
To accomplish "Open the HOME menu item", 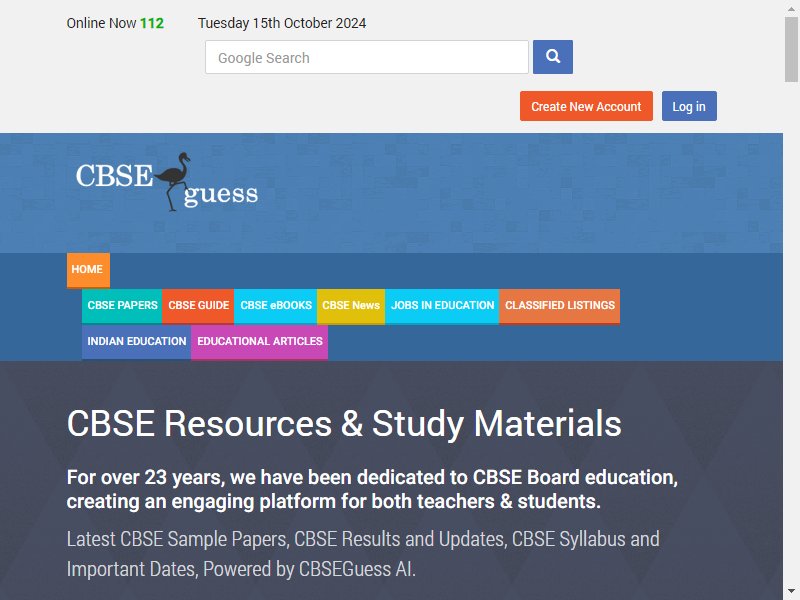I will click(x=88, y=270).
